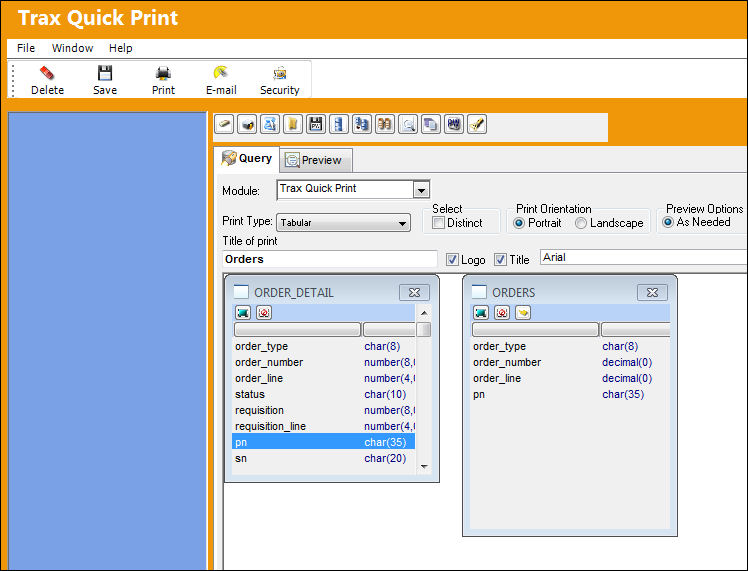Click the binoculars find icon
The height and width of the screenshot is (571, 748).
tap(384, 125)
